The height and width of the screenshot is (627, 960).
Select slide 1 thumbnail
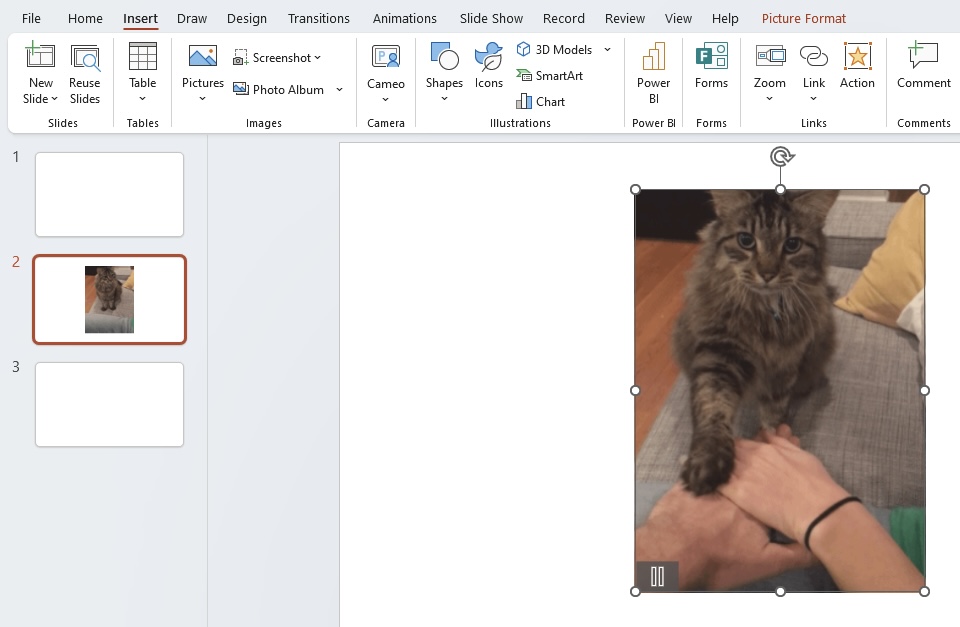[110, 195]
